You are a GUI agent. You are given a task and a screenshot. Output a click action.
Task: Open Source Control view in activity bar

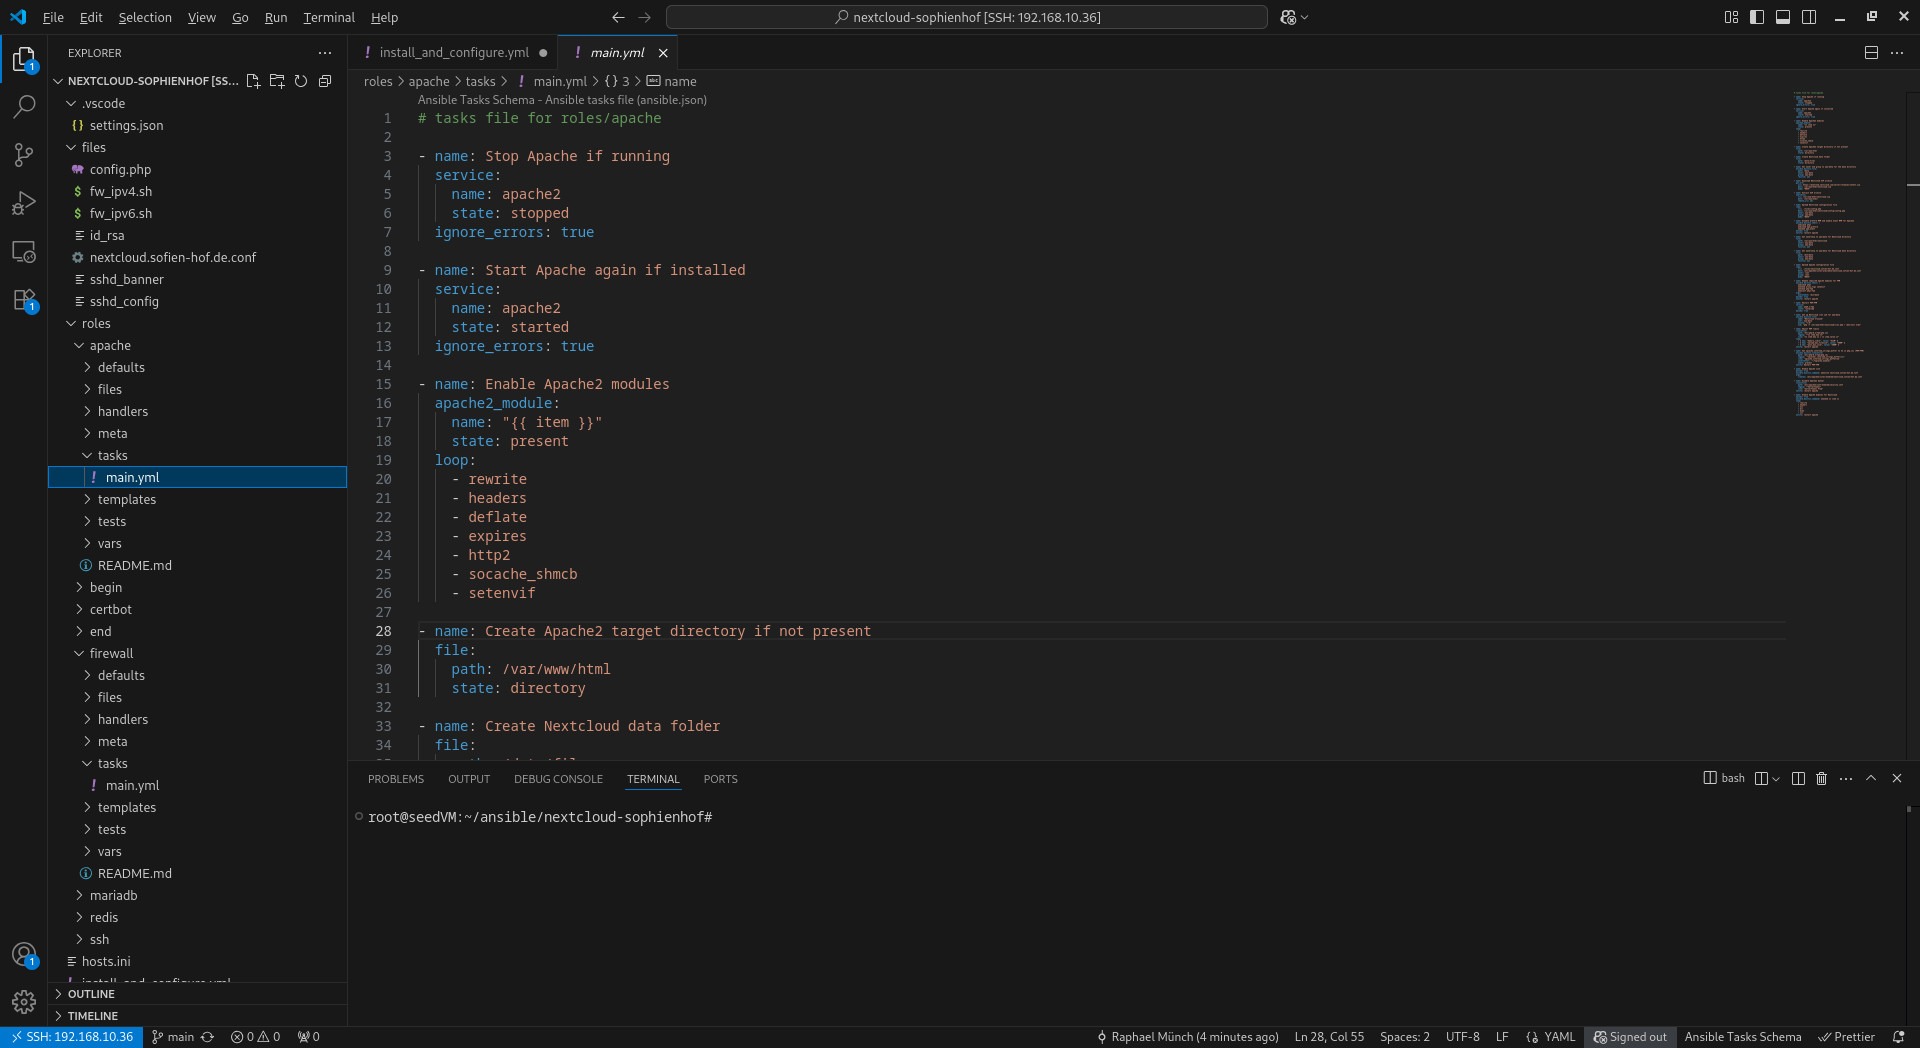point(24,154)
